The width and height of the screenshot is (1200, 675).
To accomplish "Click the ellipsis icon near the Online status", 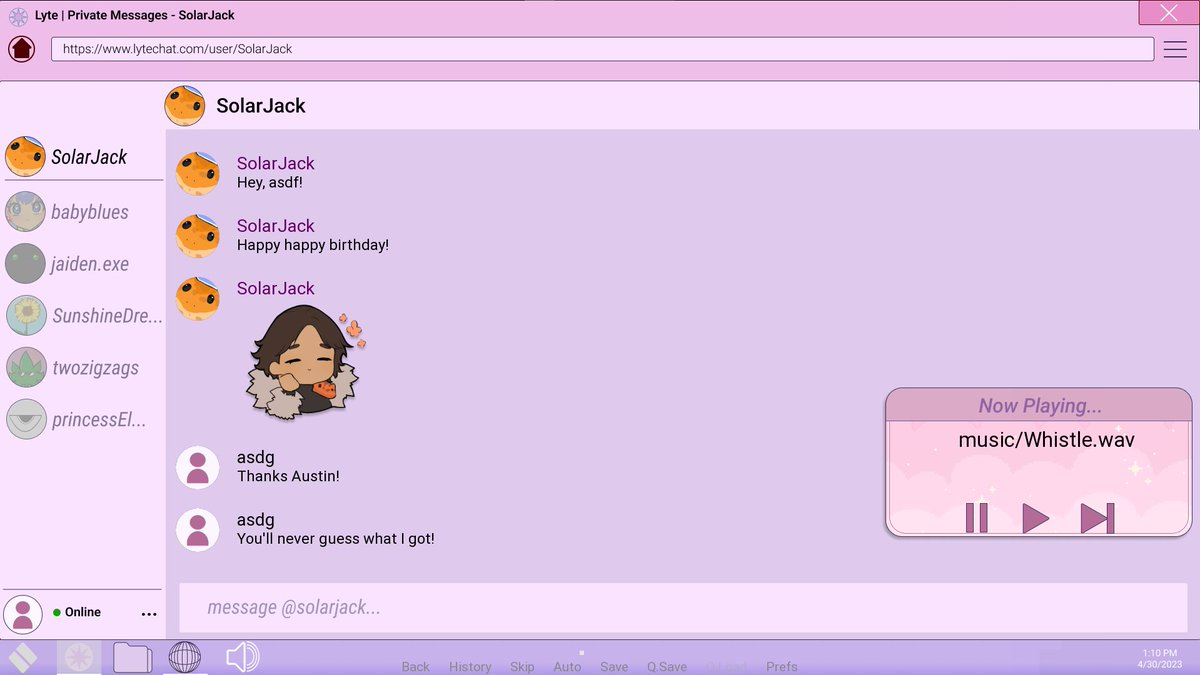I will pos(148,613).
